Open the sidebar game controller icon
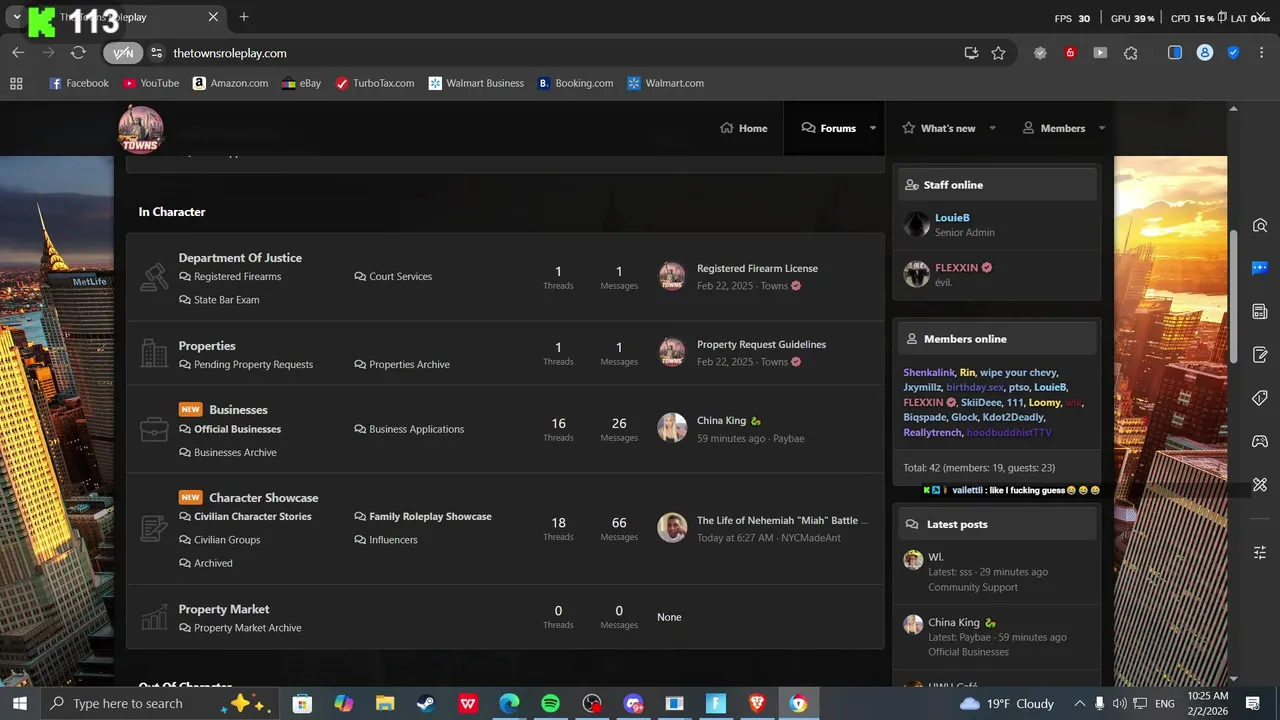Screen dimensions: 1280x720 click(1260, 441)
